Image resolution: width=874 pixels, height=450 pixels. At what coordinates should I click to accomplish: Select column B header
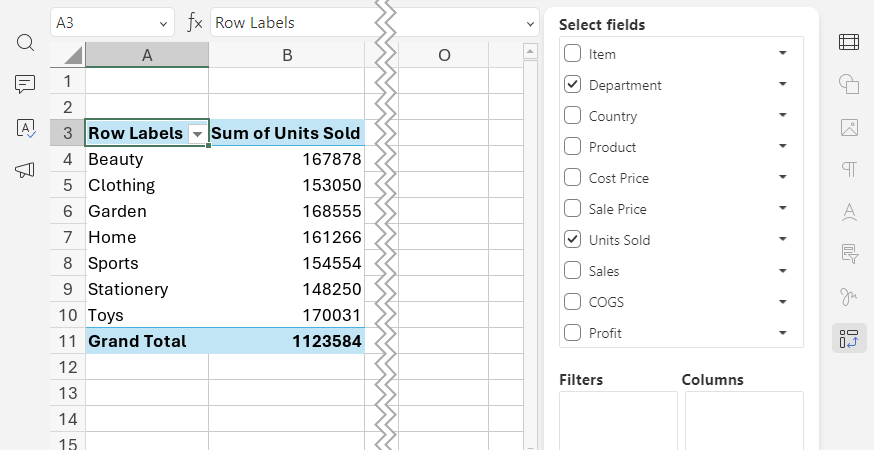[x=287, y=55]
